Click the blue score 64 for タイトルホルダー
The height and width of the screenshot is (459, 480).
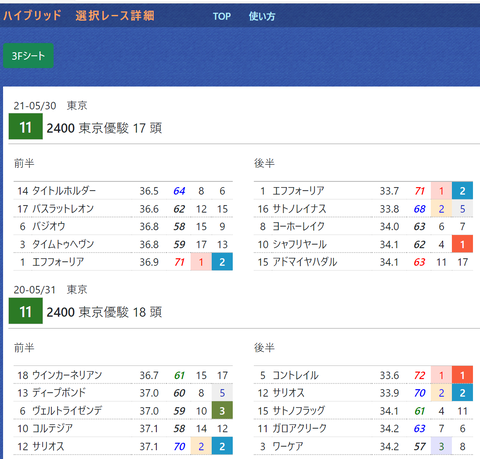(179, 191)
